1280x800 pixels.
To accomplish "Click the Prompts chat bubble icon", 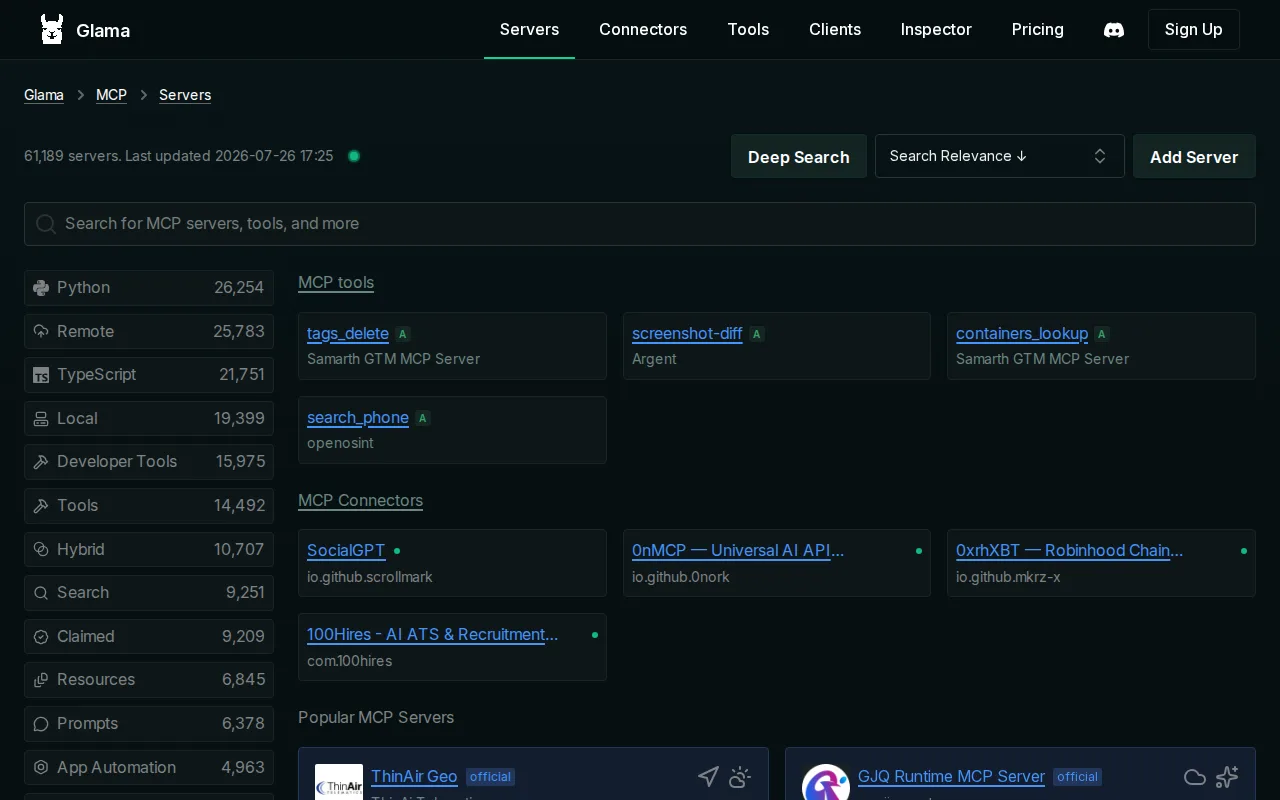I will pos(41,724).
